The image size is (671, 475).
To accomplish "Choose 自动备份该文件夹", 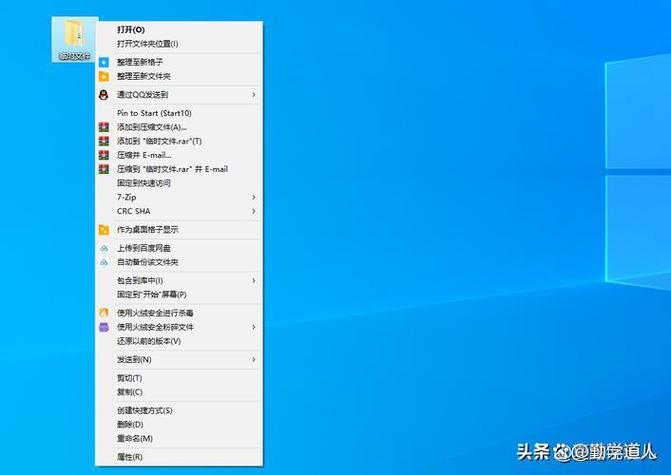I will coord(179,262).
